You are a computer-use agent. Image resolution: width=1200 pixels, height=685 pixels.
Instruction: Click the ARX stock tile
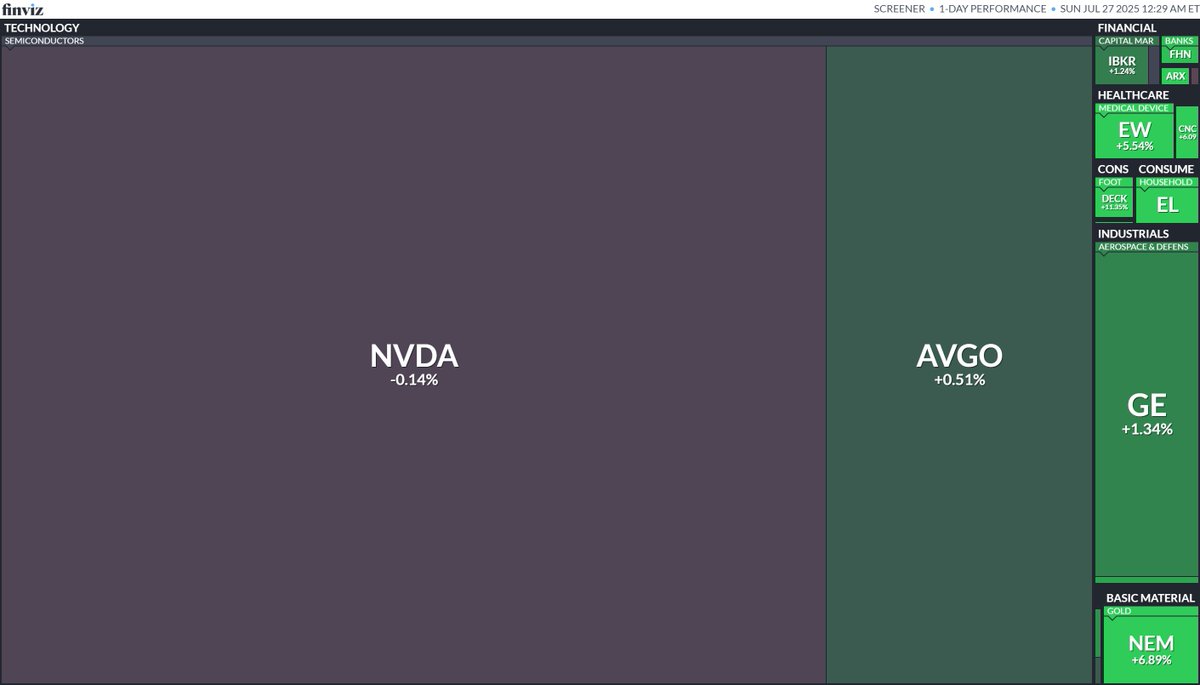[1176, 76]
